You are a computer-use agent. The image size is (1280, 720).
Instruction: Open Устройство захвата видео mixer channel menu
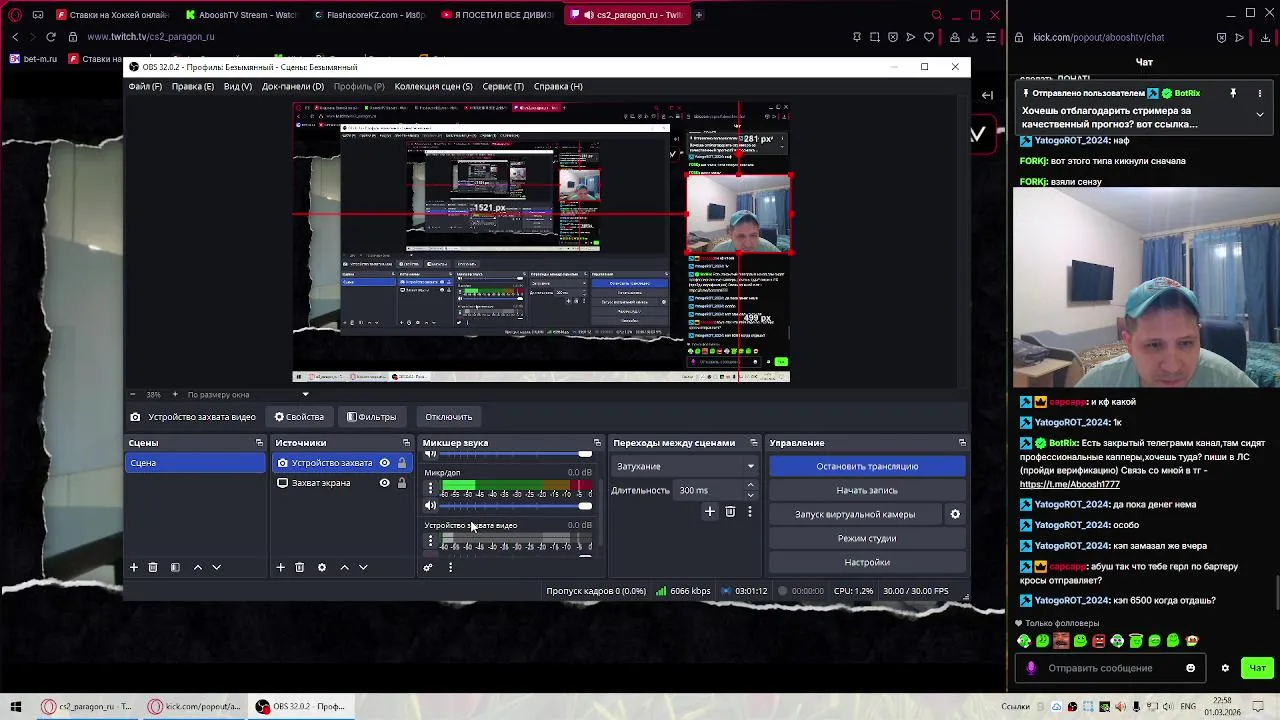pyautogui.click(x=430, y=541)
